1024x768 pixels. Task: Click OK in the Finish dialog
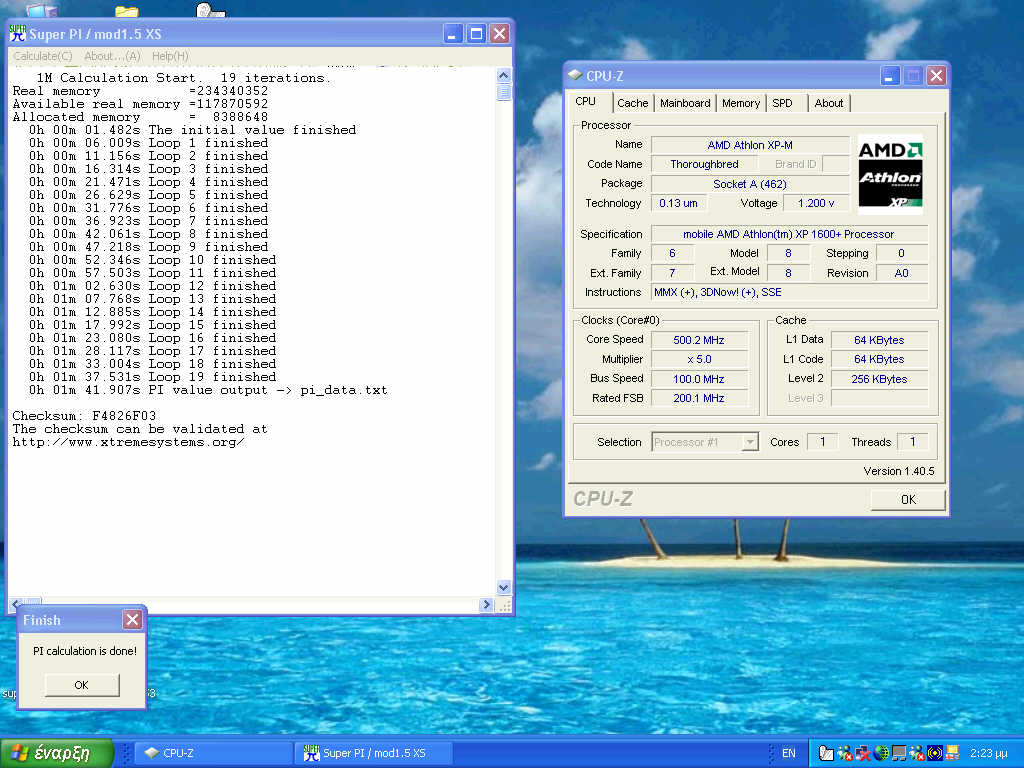pos(82,685)
